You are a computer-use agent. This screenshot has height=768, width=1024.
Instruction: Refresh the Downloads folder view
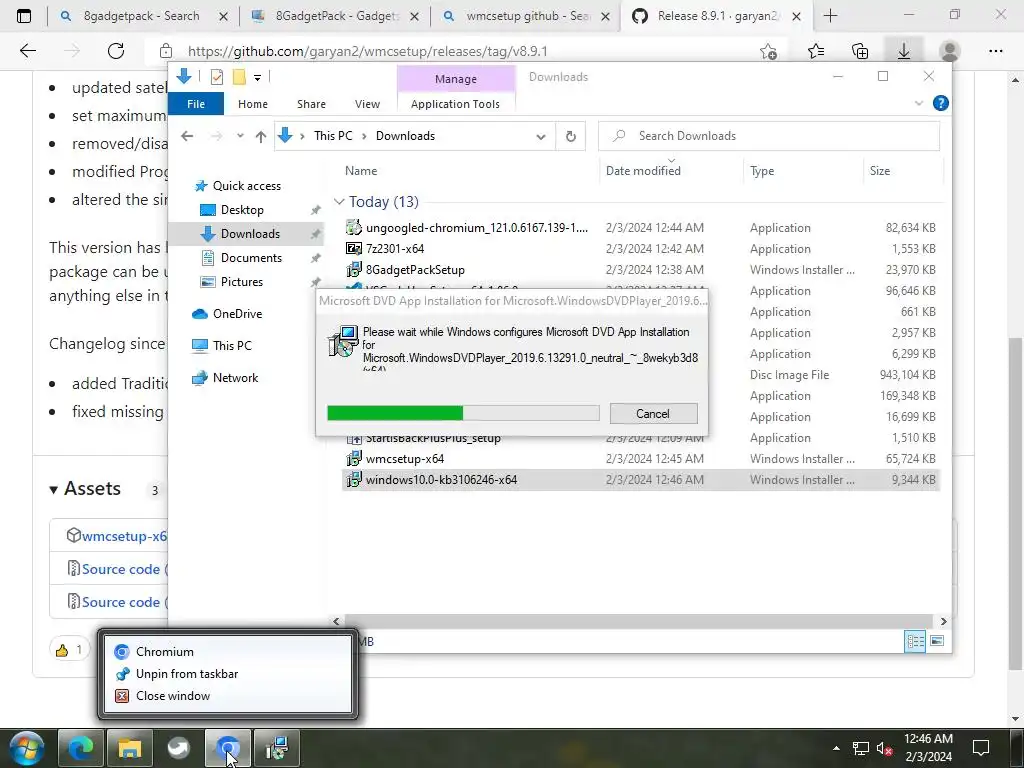(x=571, y=136)
